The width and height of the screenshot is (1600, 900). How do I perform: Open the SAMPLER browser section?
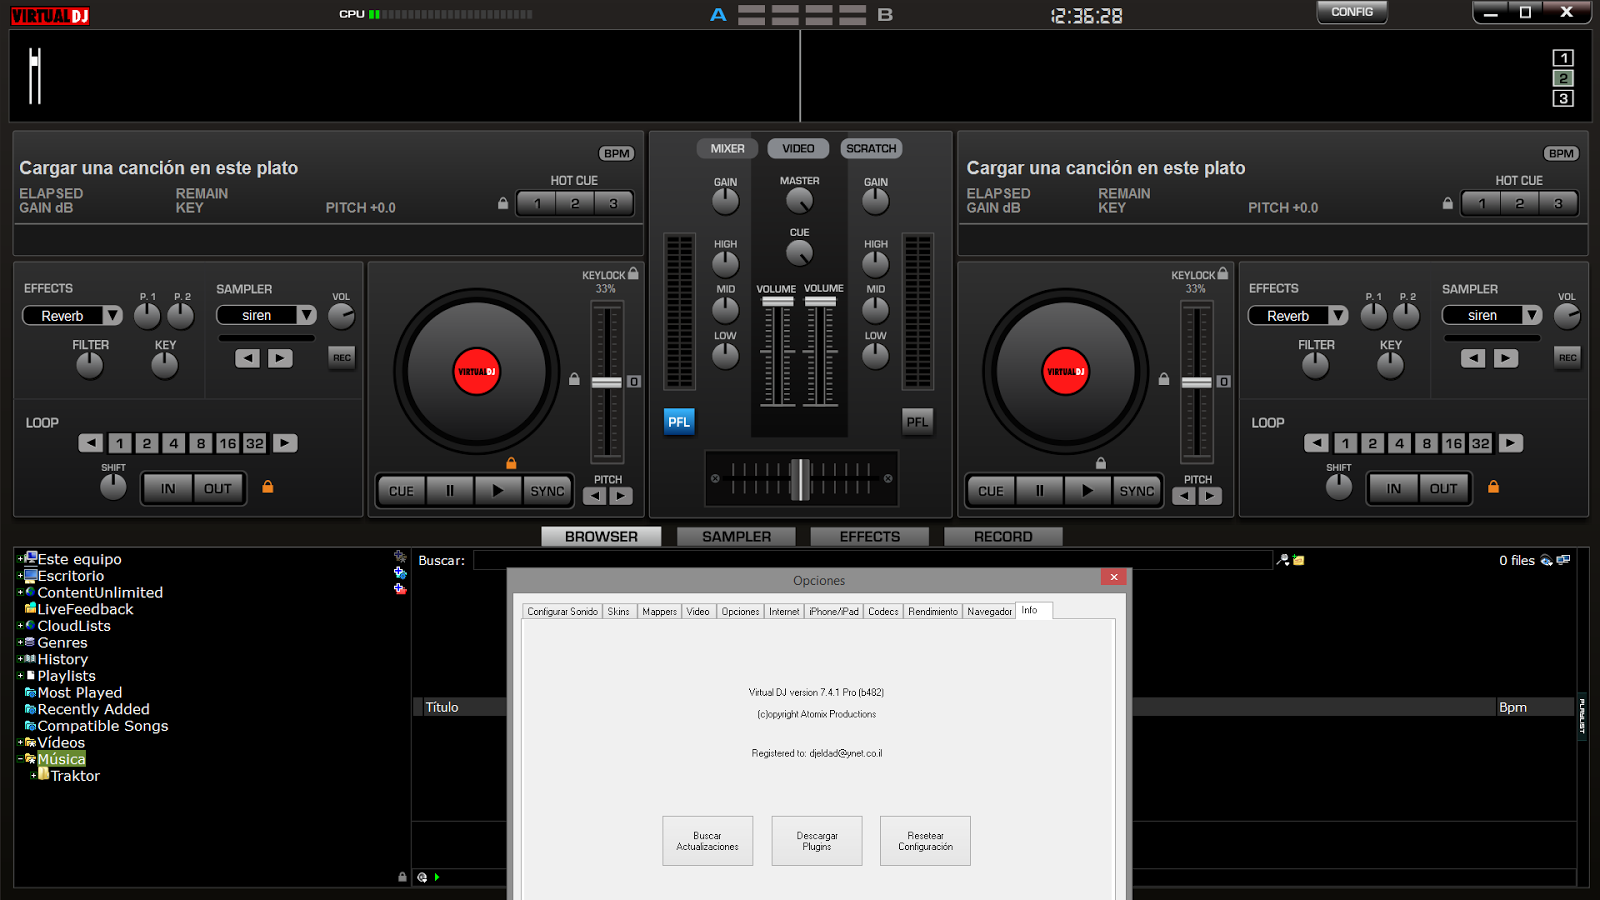click(736, 536)
